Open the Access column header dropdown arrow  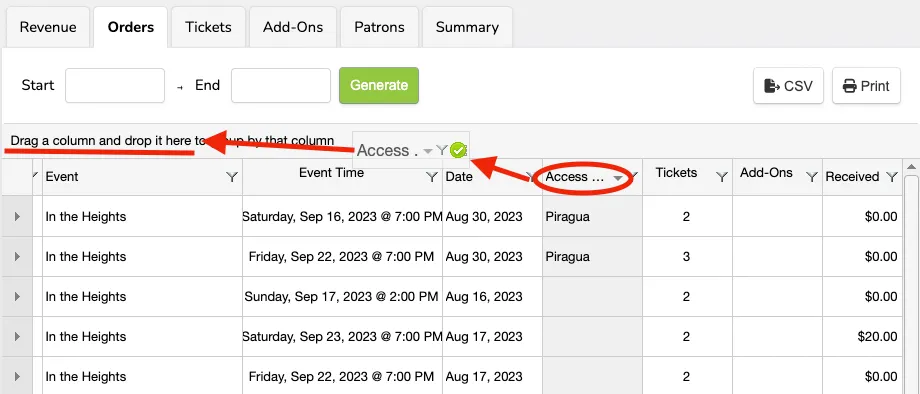coord(618,178)
